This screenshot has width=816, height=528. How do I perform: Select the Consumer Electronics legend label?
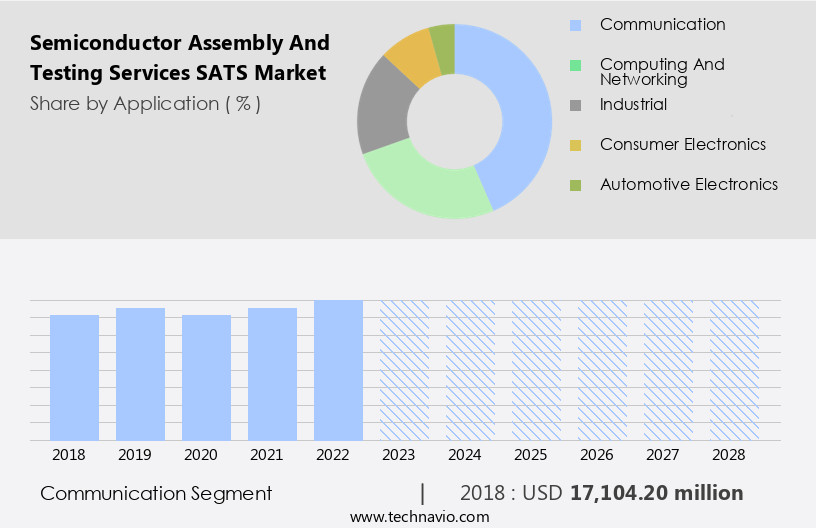click(x=682, y=145)
